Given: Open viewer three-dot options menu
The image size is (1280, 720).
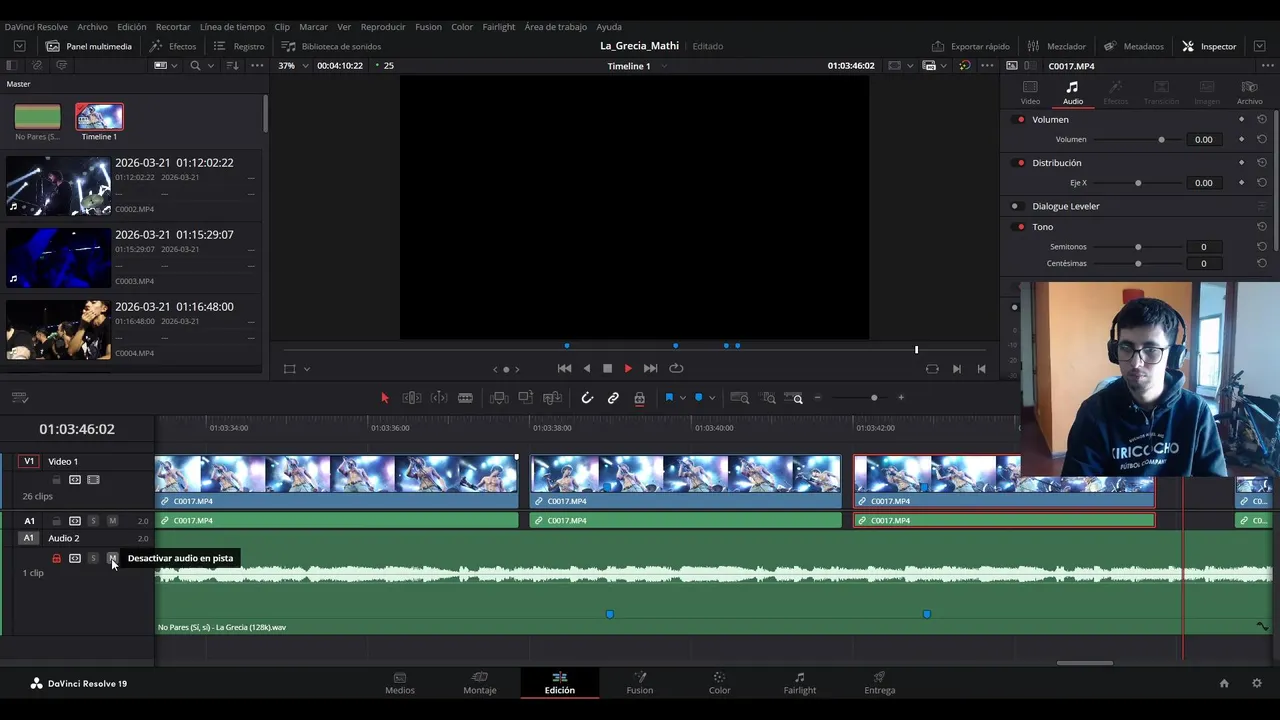Looking at the screenshot, I should pyautogui.click(x=988, y=66).
